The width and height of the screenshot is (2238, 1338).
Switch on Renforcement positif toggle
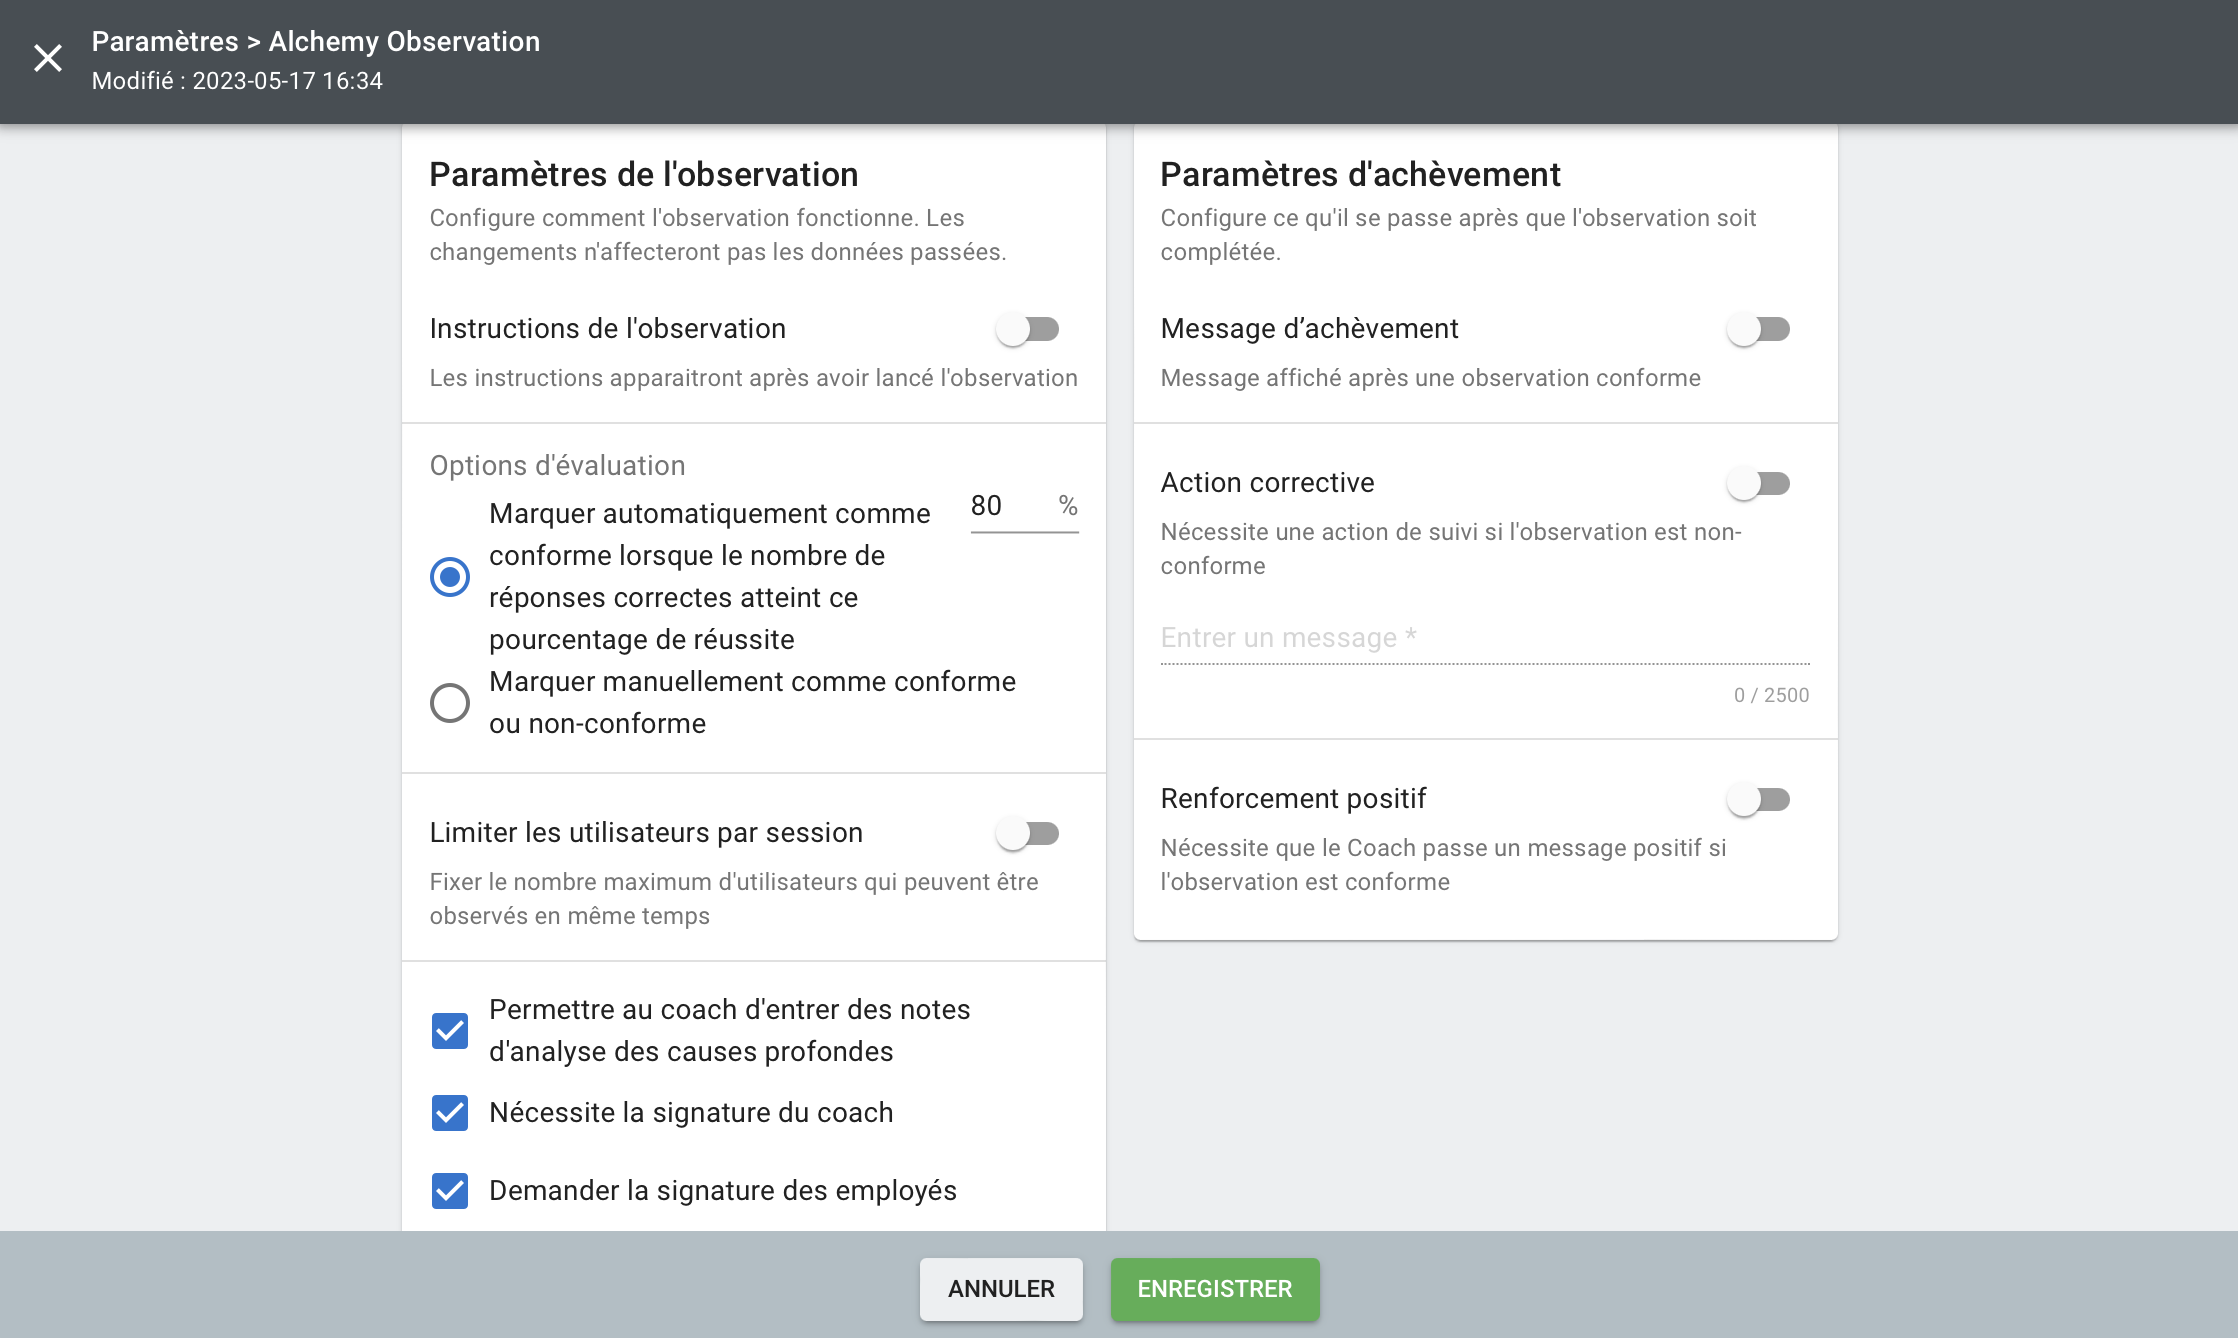point(1758,799)
